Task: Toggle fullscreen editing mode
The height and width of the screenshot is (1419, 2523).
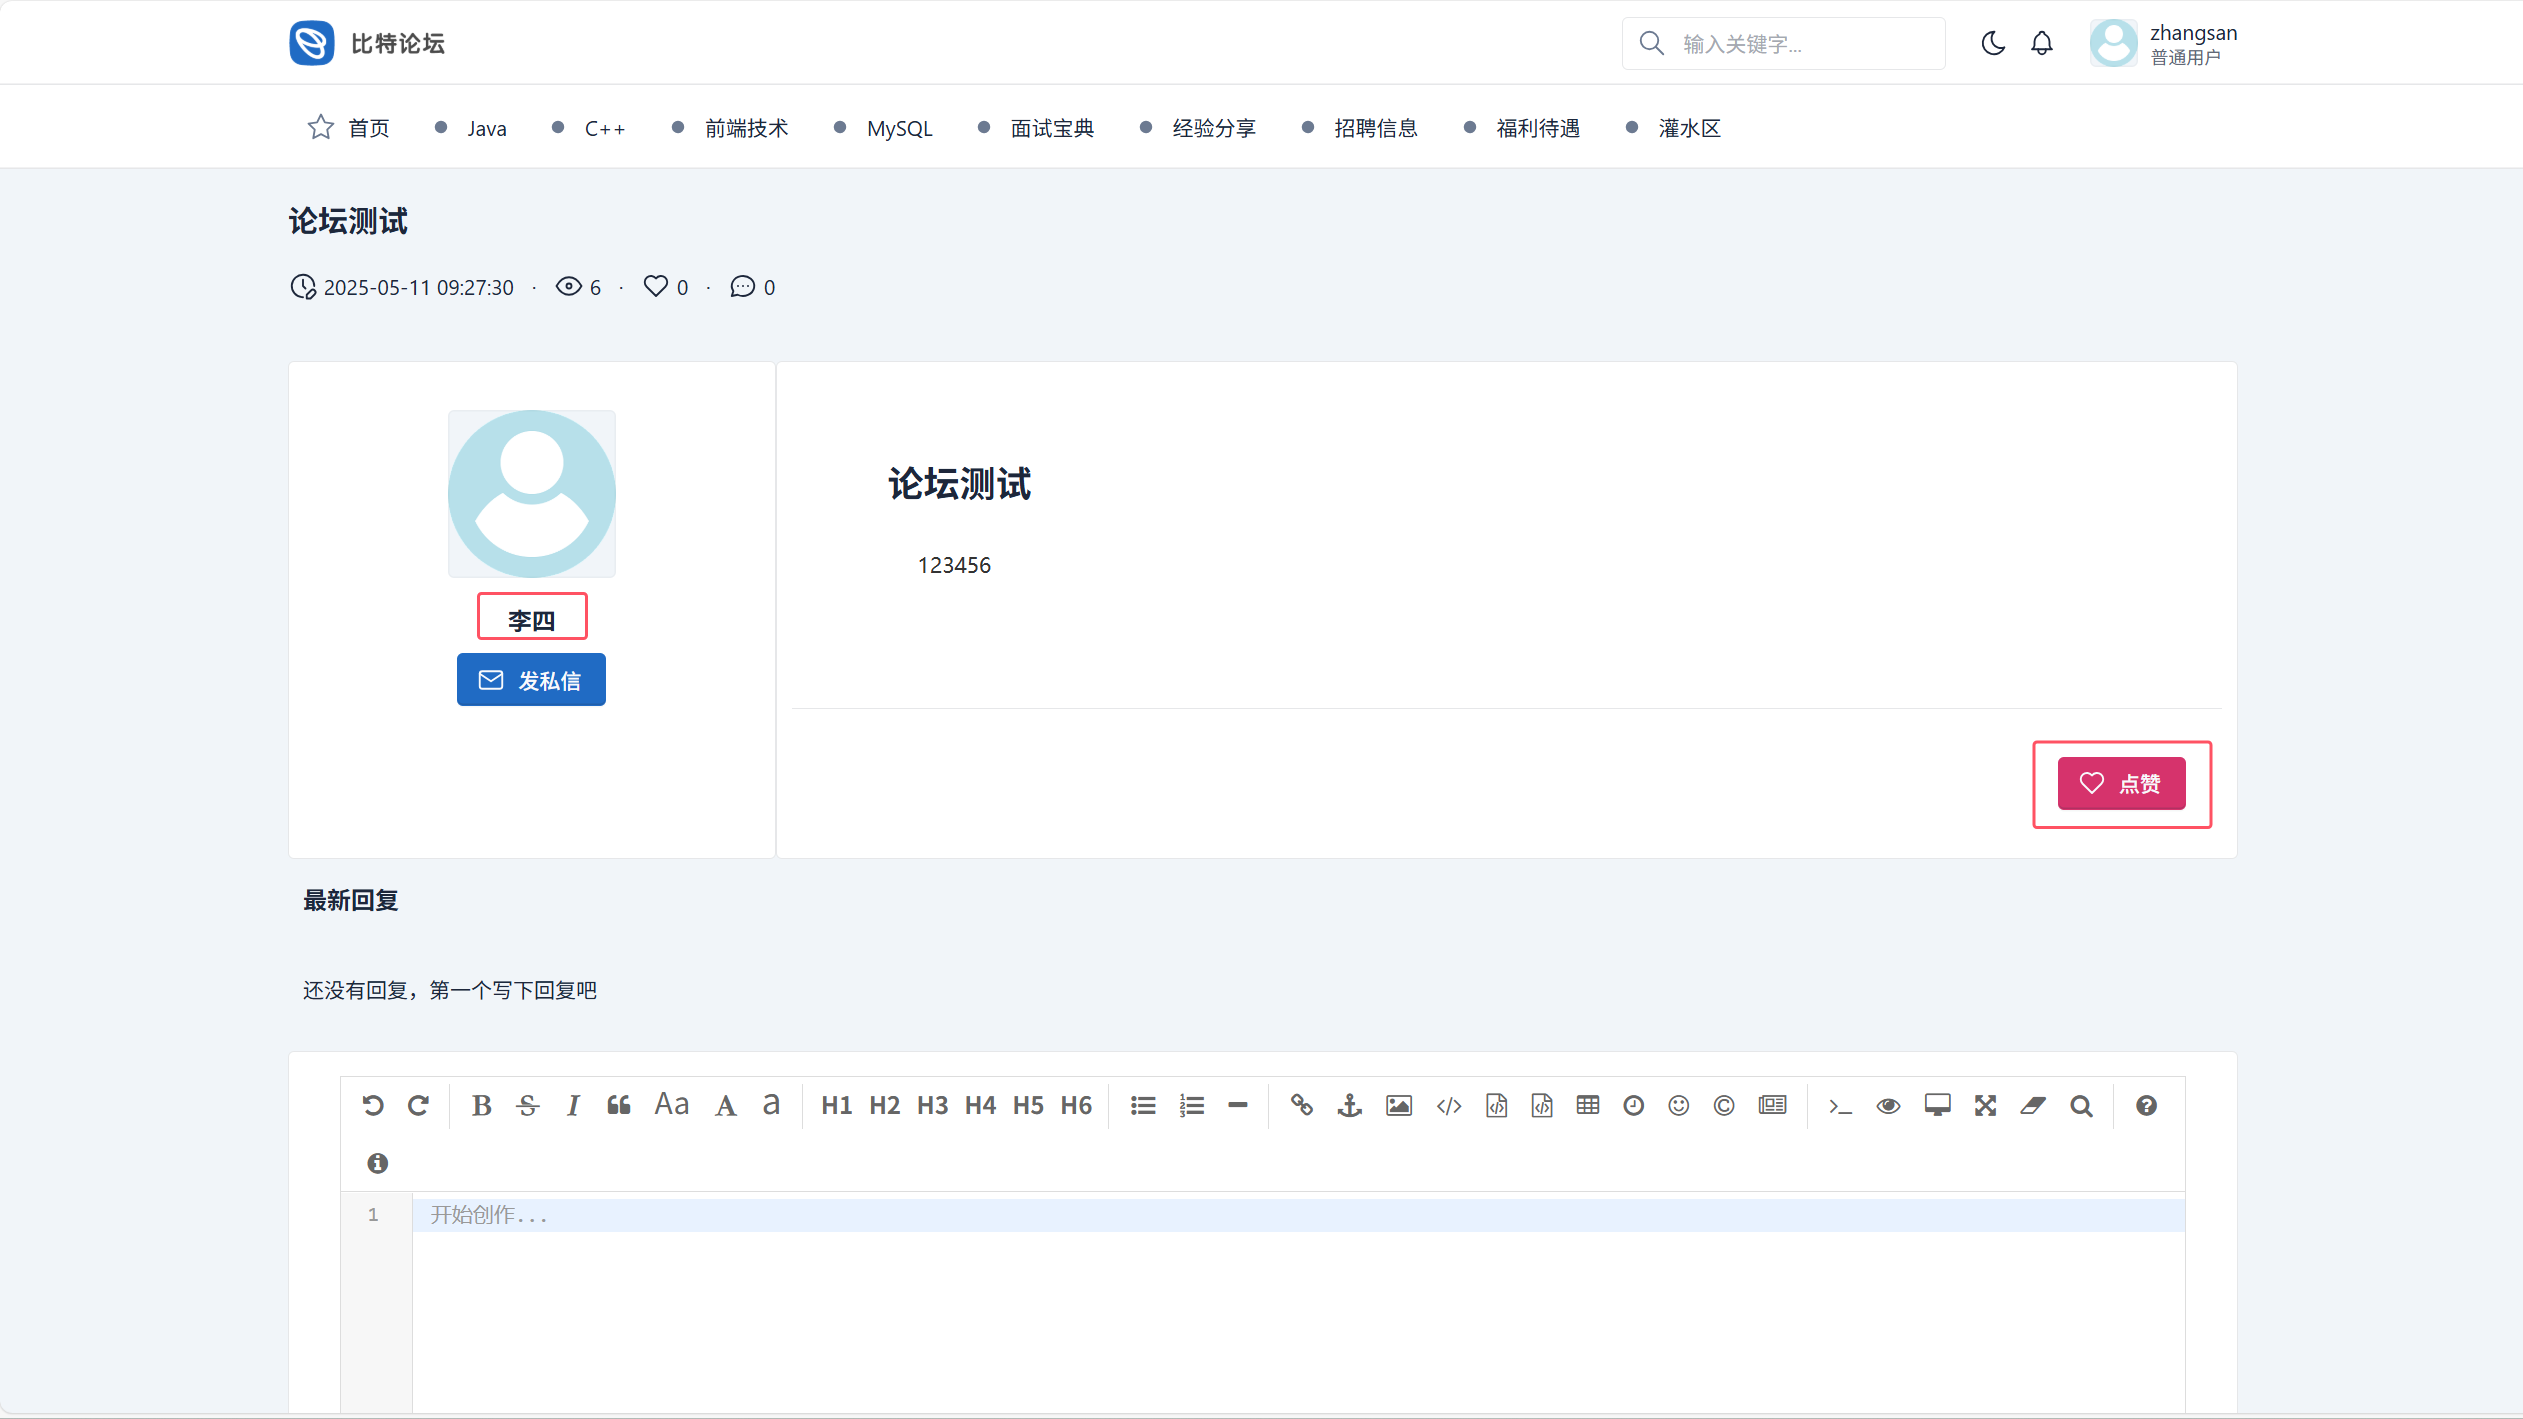Action: pyautogui.click(x=1985, y=1105)
